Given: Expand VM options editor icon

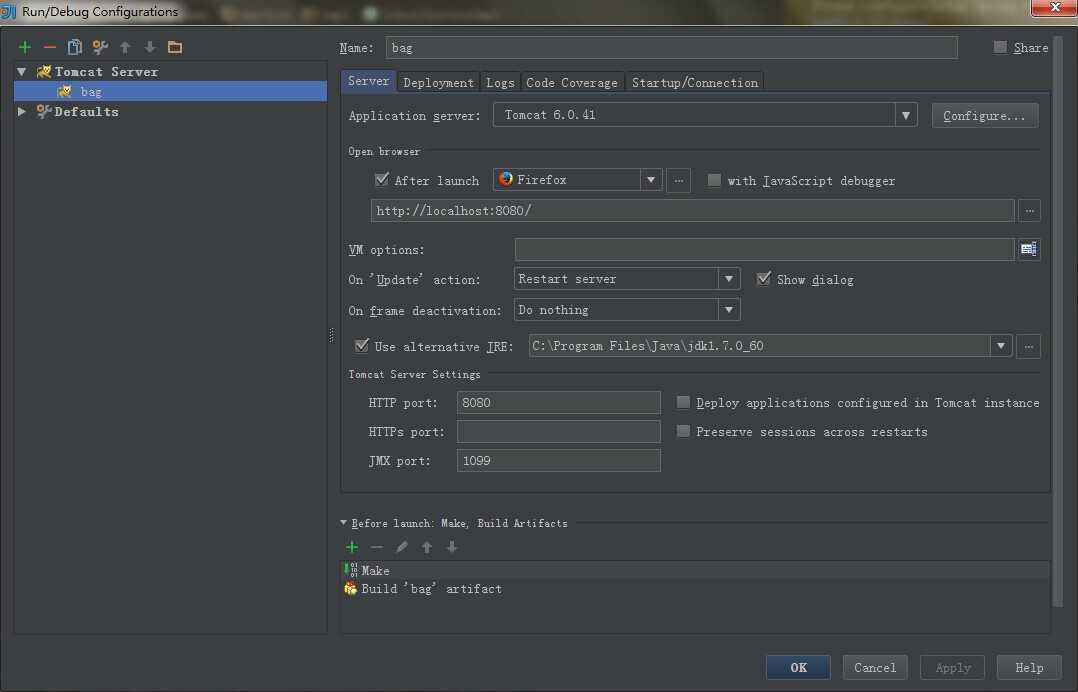Looking at the screenshot, I should point(1028,249).
